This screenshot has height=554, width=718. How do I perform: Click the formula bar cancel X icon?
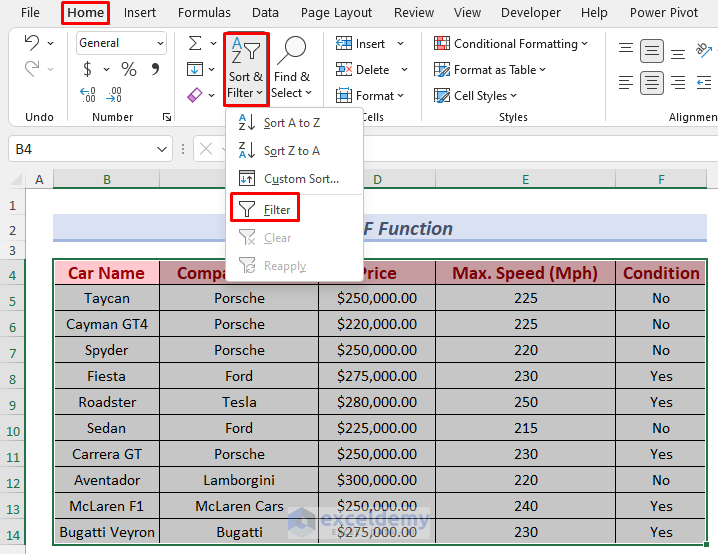point(206,149)
